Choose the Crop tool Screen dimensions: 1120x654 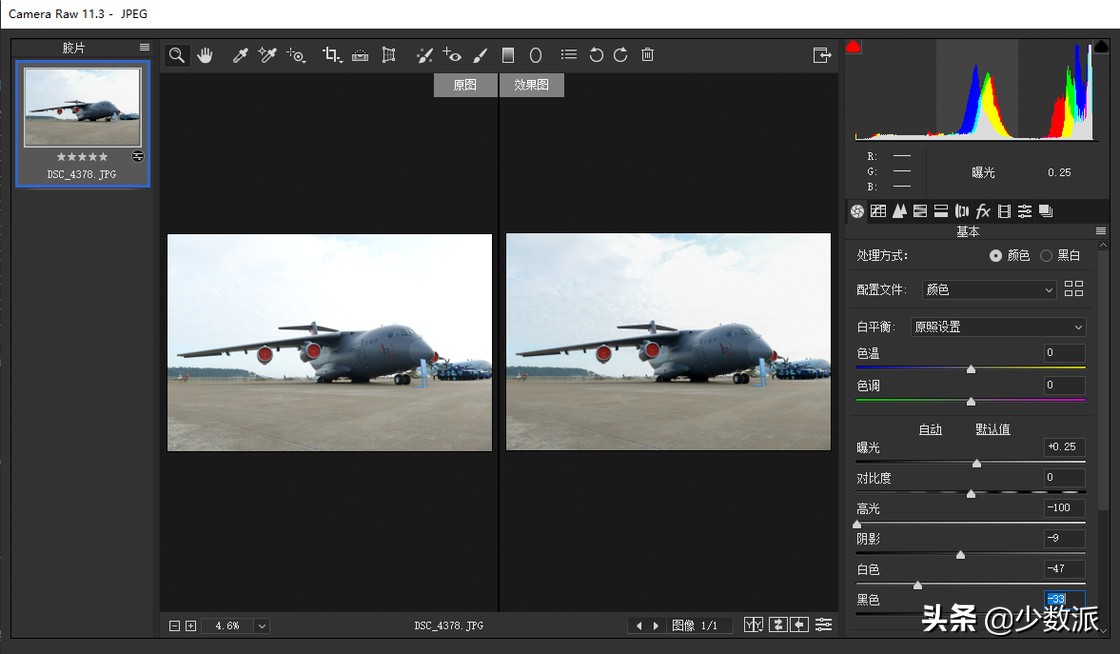pyautogui.click(x=331, y=56)
